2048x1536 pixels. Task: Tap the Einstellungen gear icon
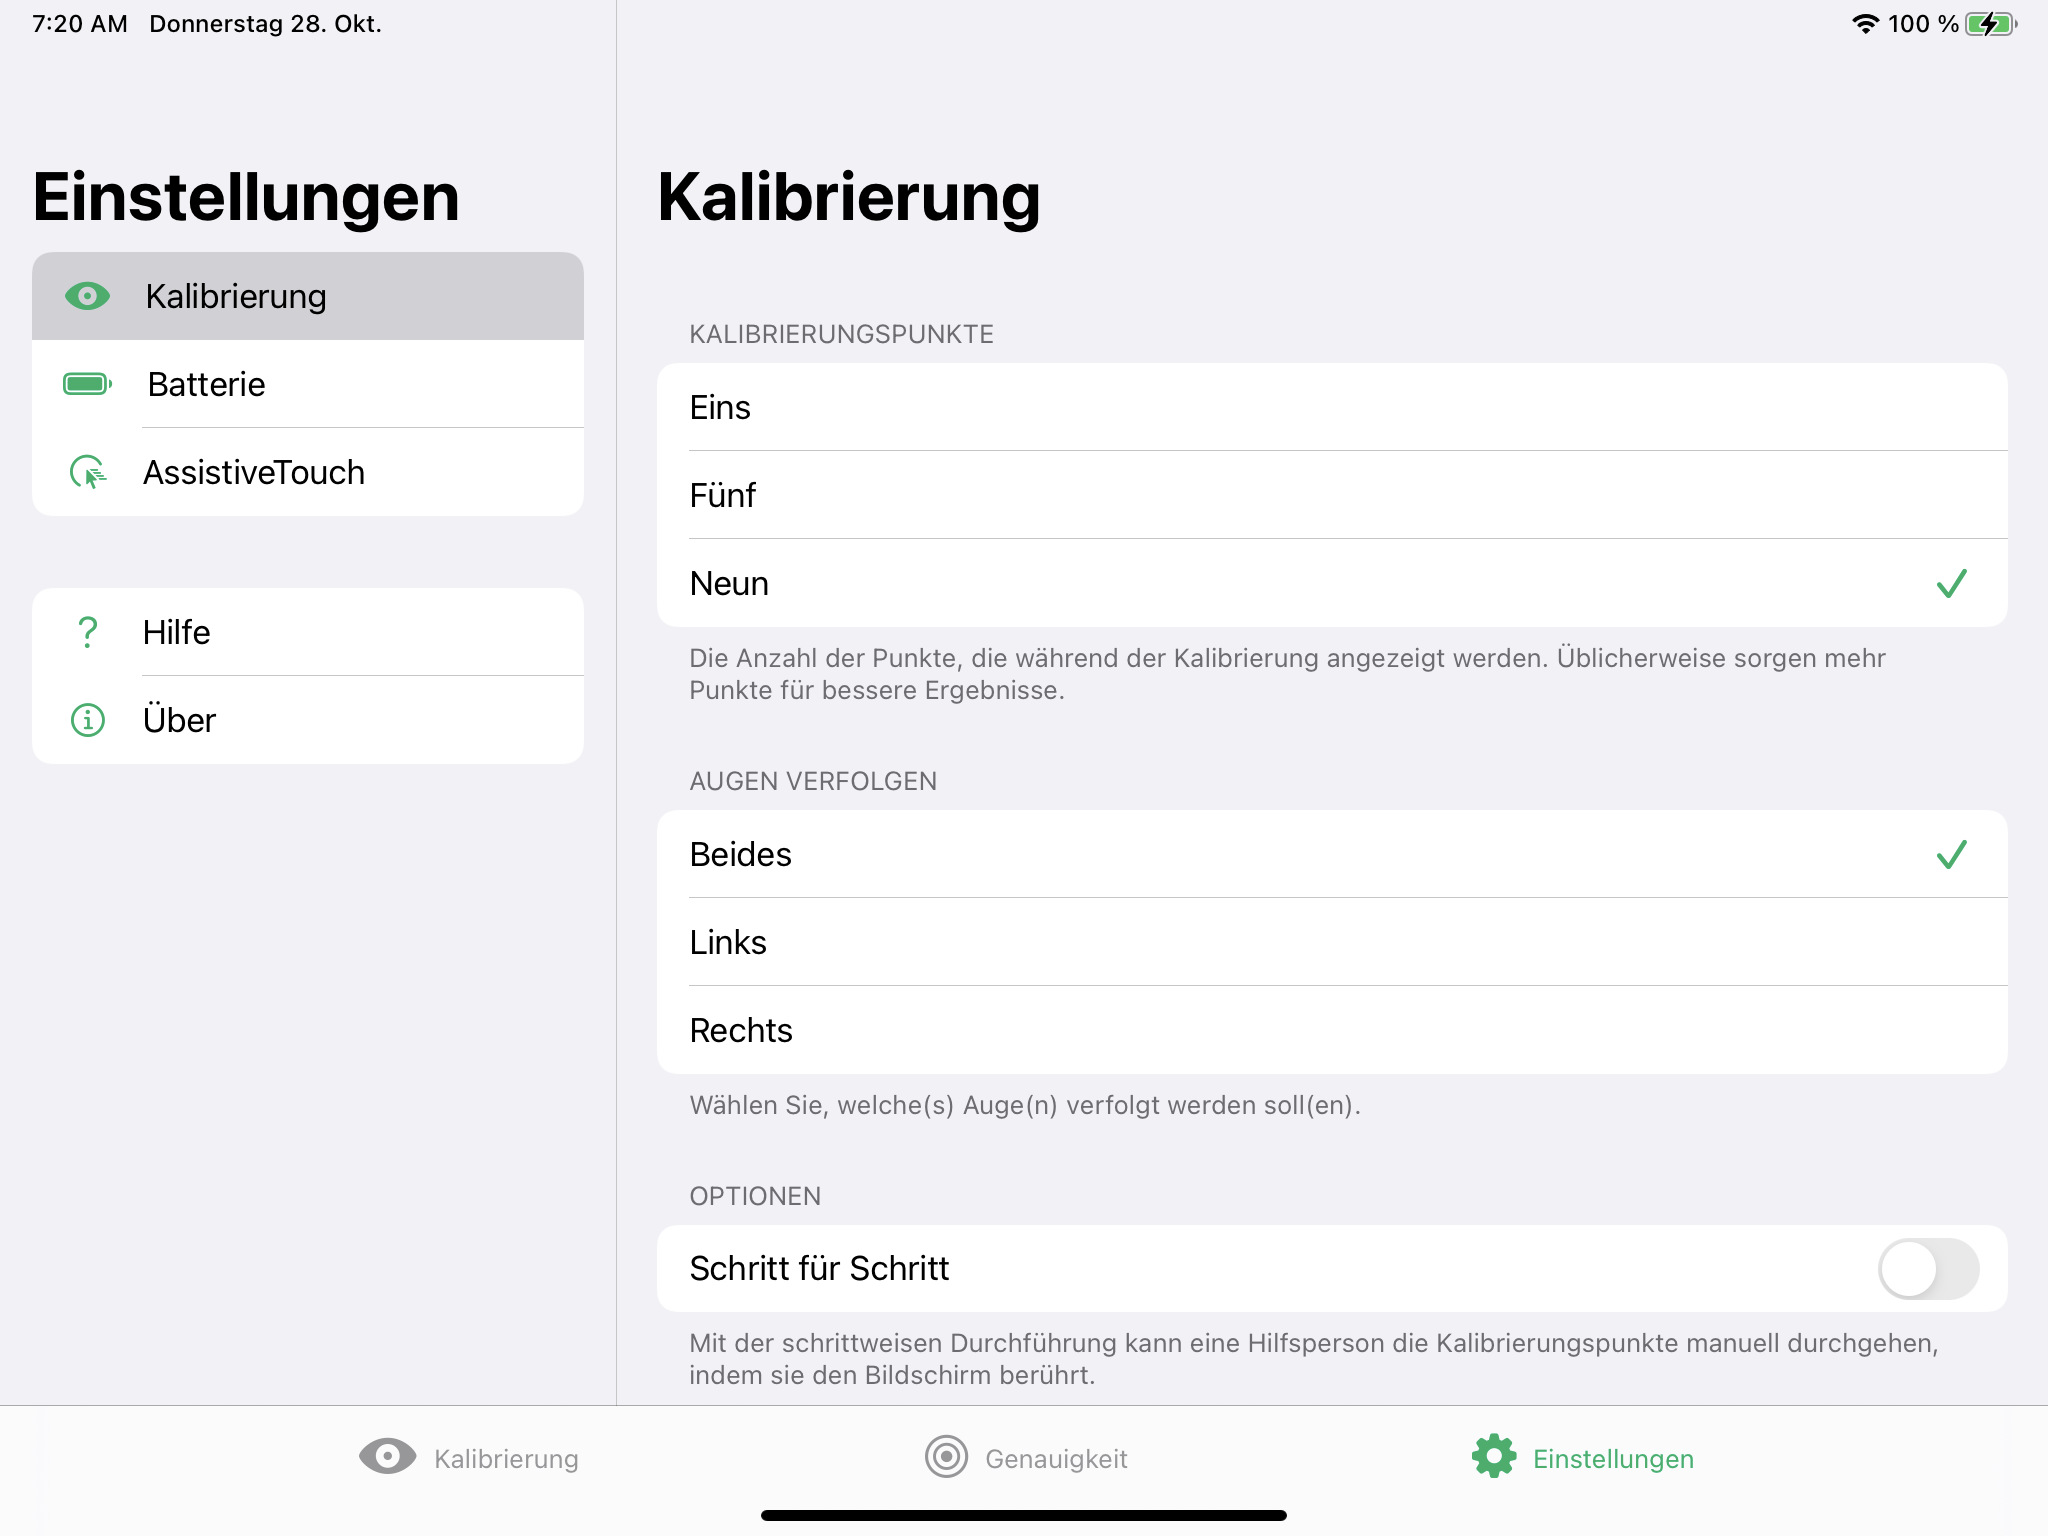pyautogui.click(x=1494, y=1457)
